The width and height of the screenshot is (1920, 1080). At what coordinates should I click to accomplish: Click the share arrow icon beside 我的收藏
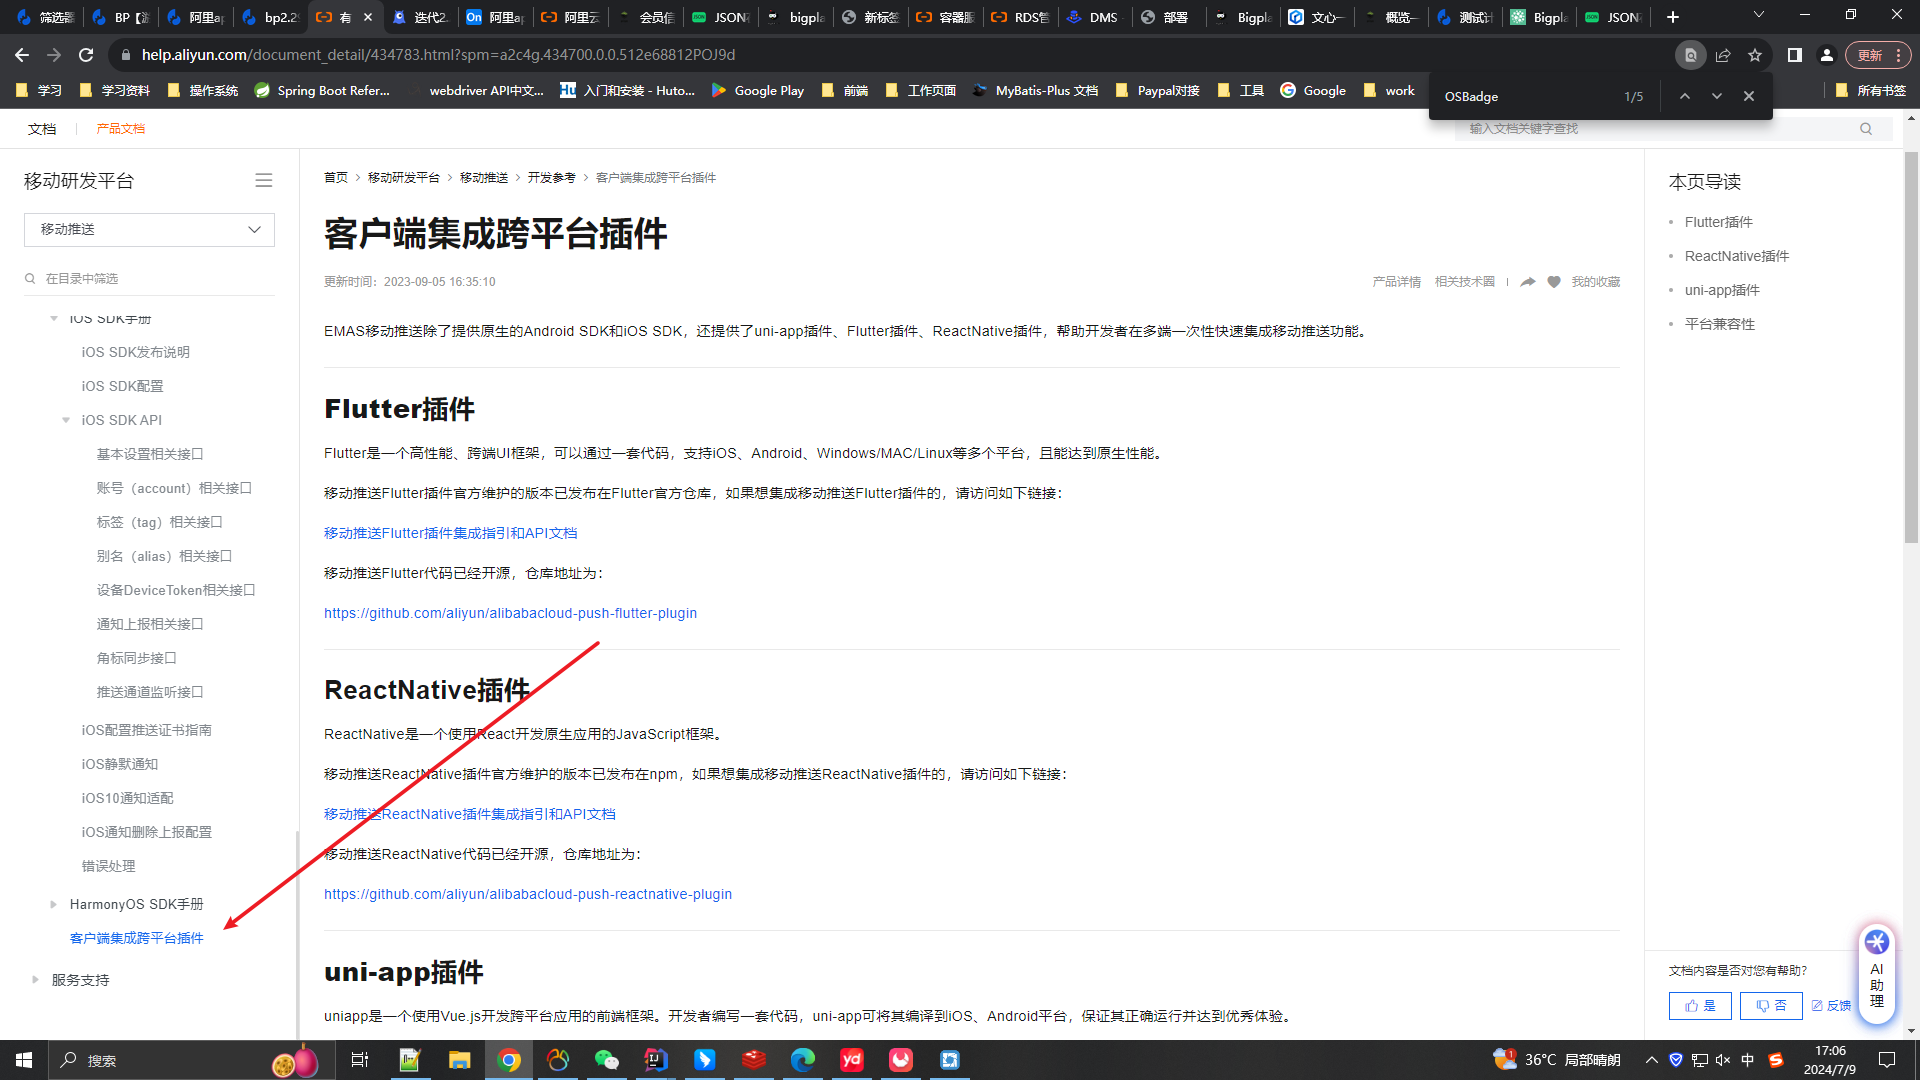1528,282
